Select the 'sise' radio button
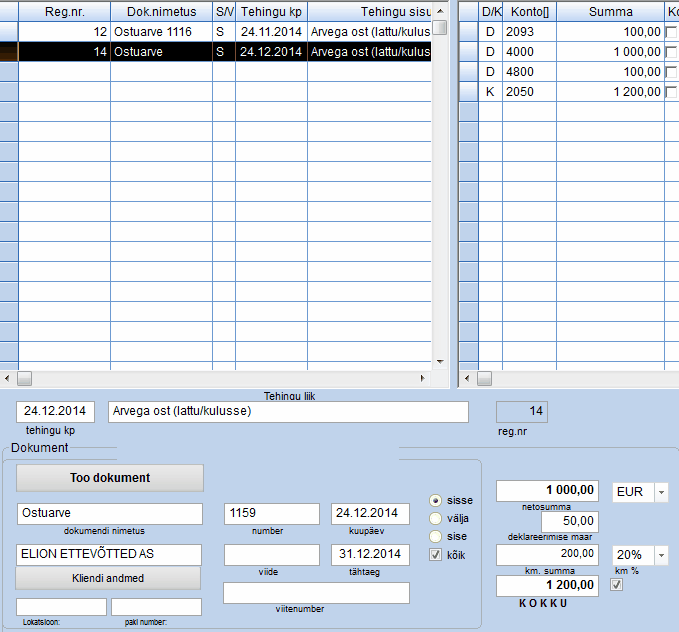The image size is (679, 632). pyautogui.click(x=435, y=537)
